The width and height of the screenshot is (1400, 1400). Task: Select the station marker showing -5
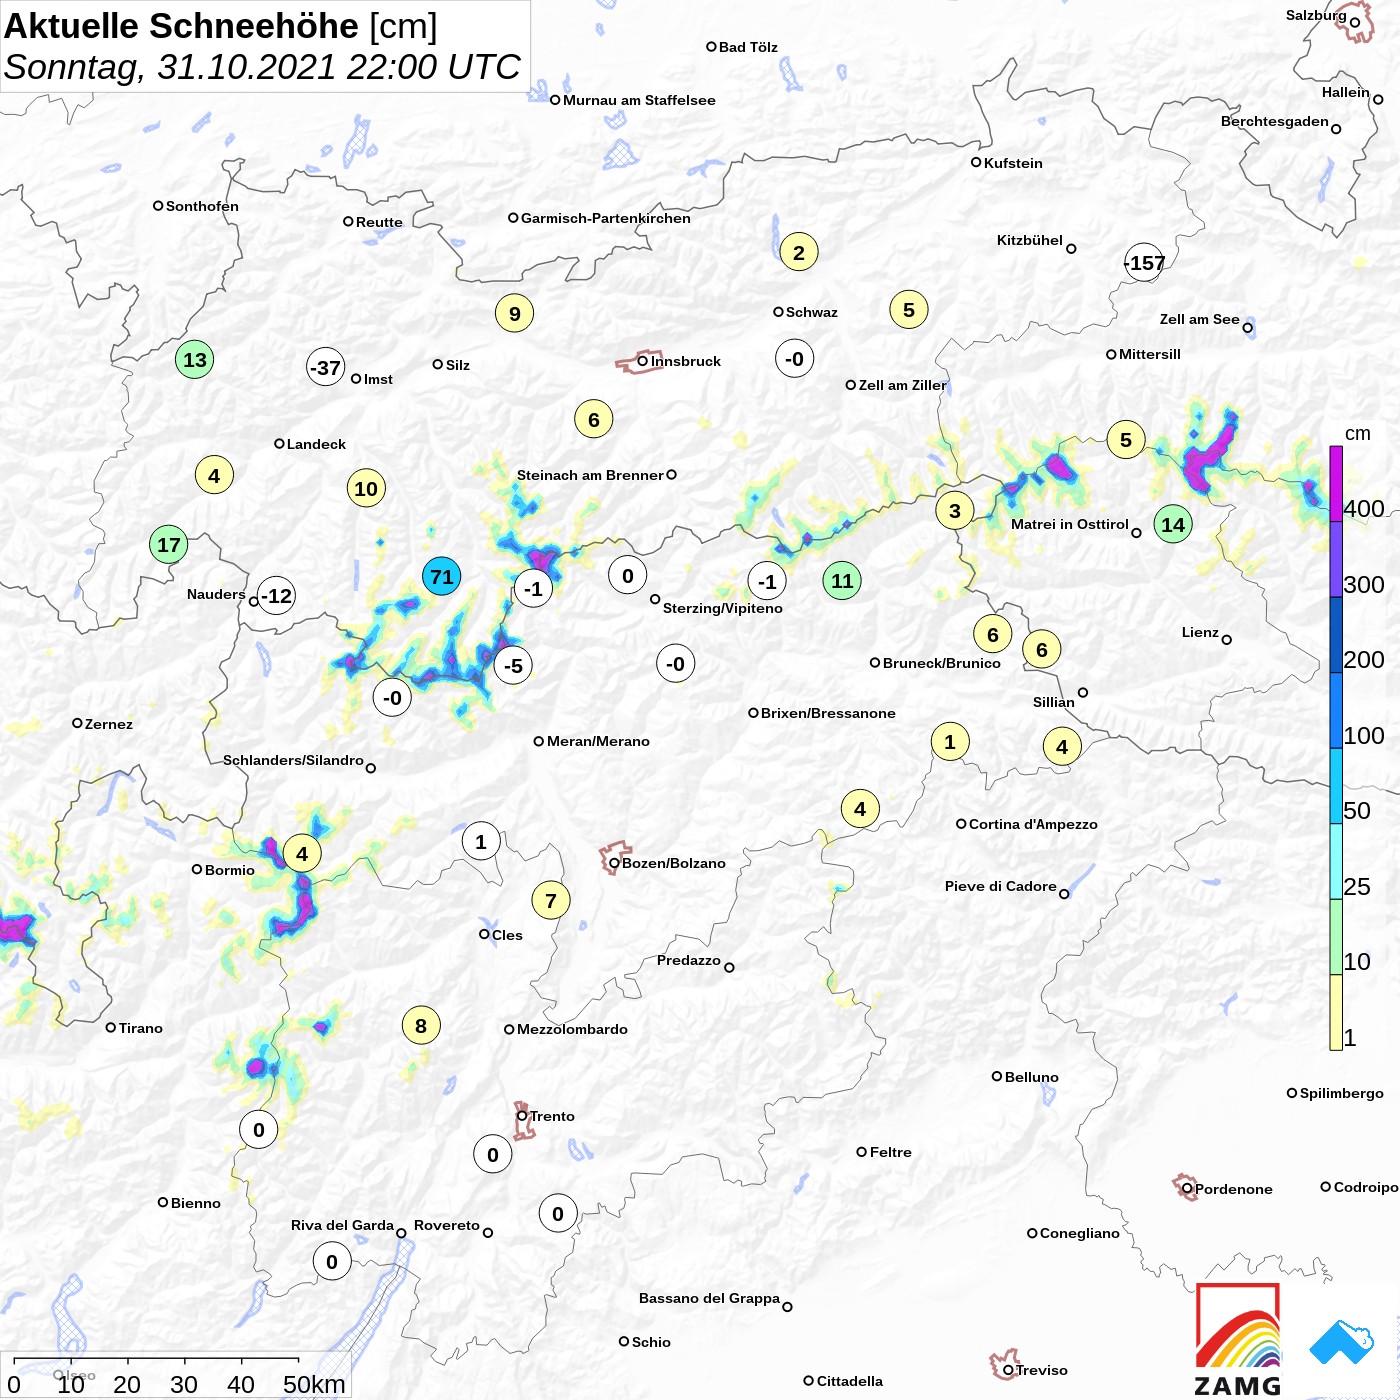513,665
